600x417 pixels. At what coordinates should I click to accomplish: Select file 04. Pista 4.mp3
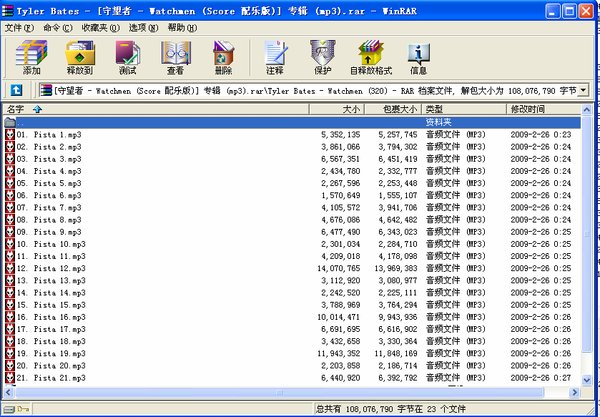coord(49,171)
